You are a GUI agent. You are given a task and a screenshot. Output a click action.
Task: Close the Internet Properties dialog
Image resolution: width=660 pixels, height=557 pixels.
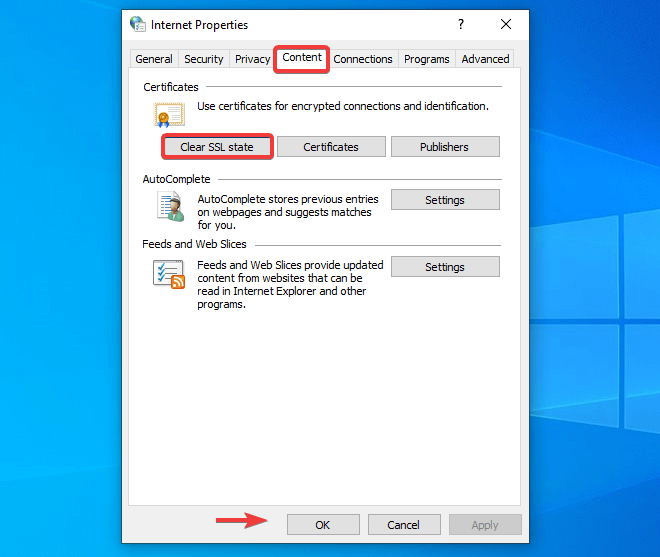point(506,24)
